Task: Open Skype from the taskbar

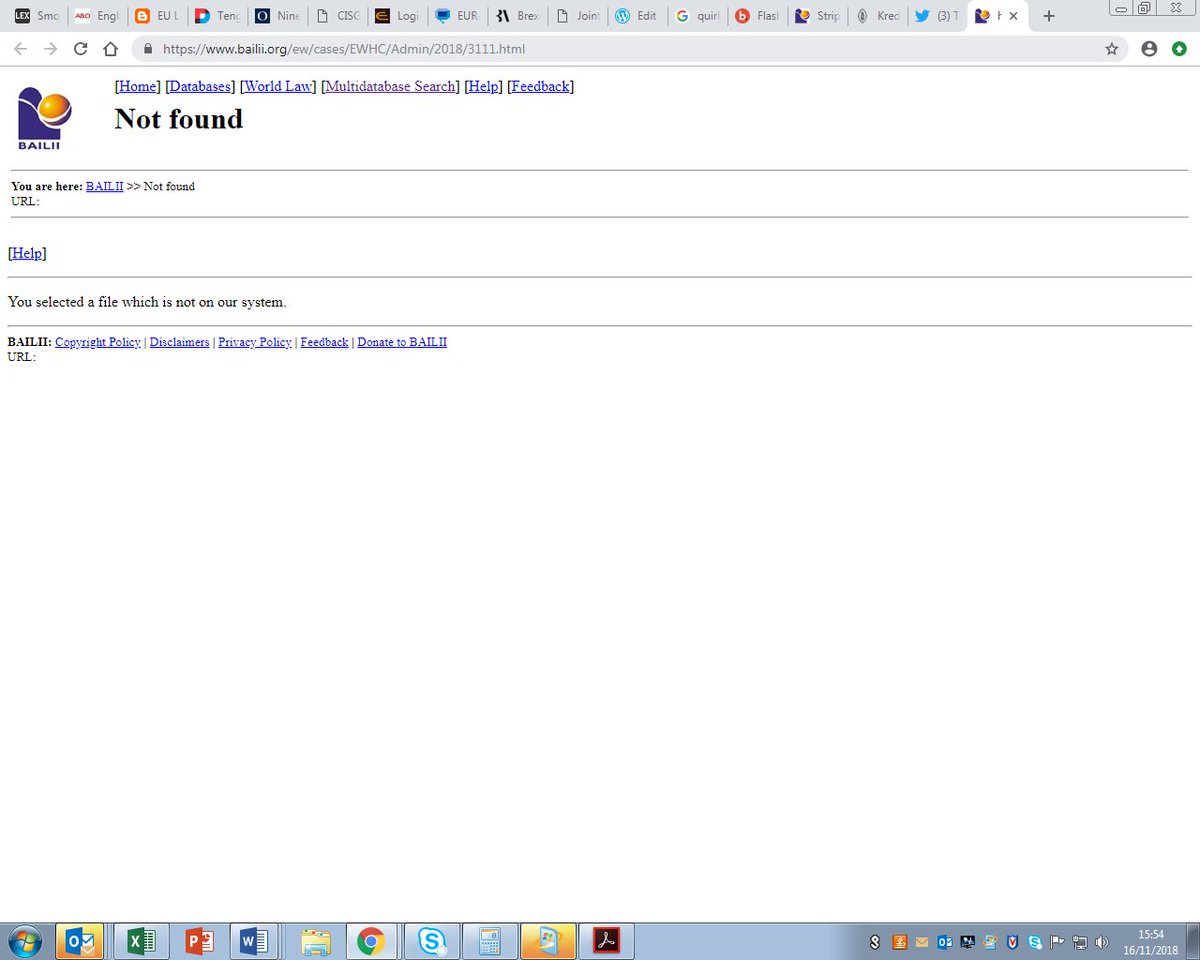Action: tap(432, 941)
